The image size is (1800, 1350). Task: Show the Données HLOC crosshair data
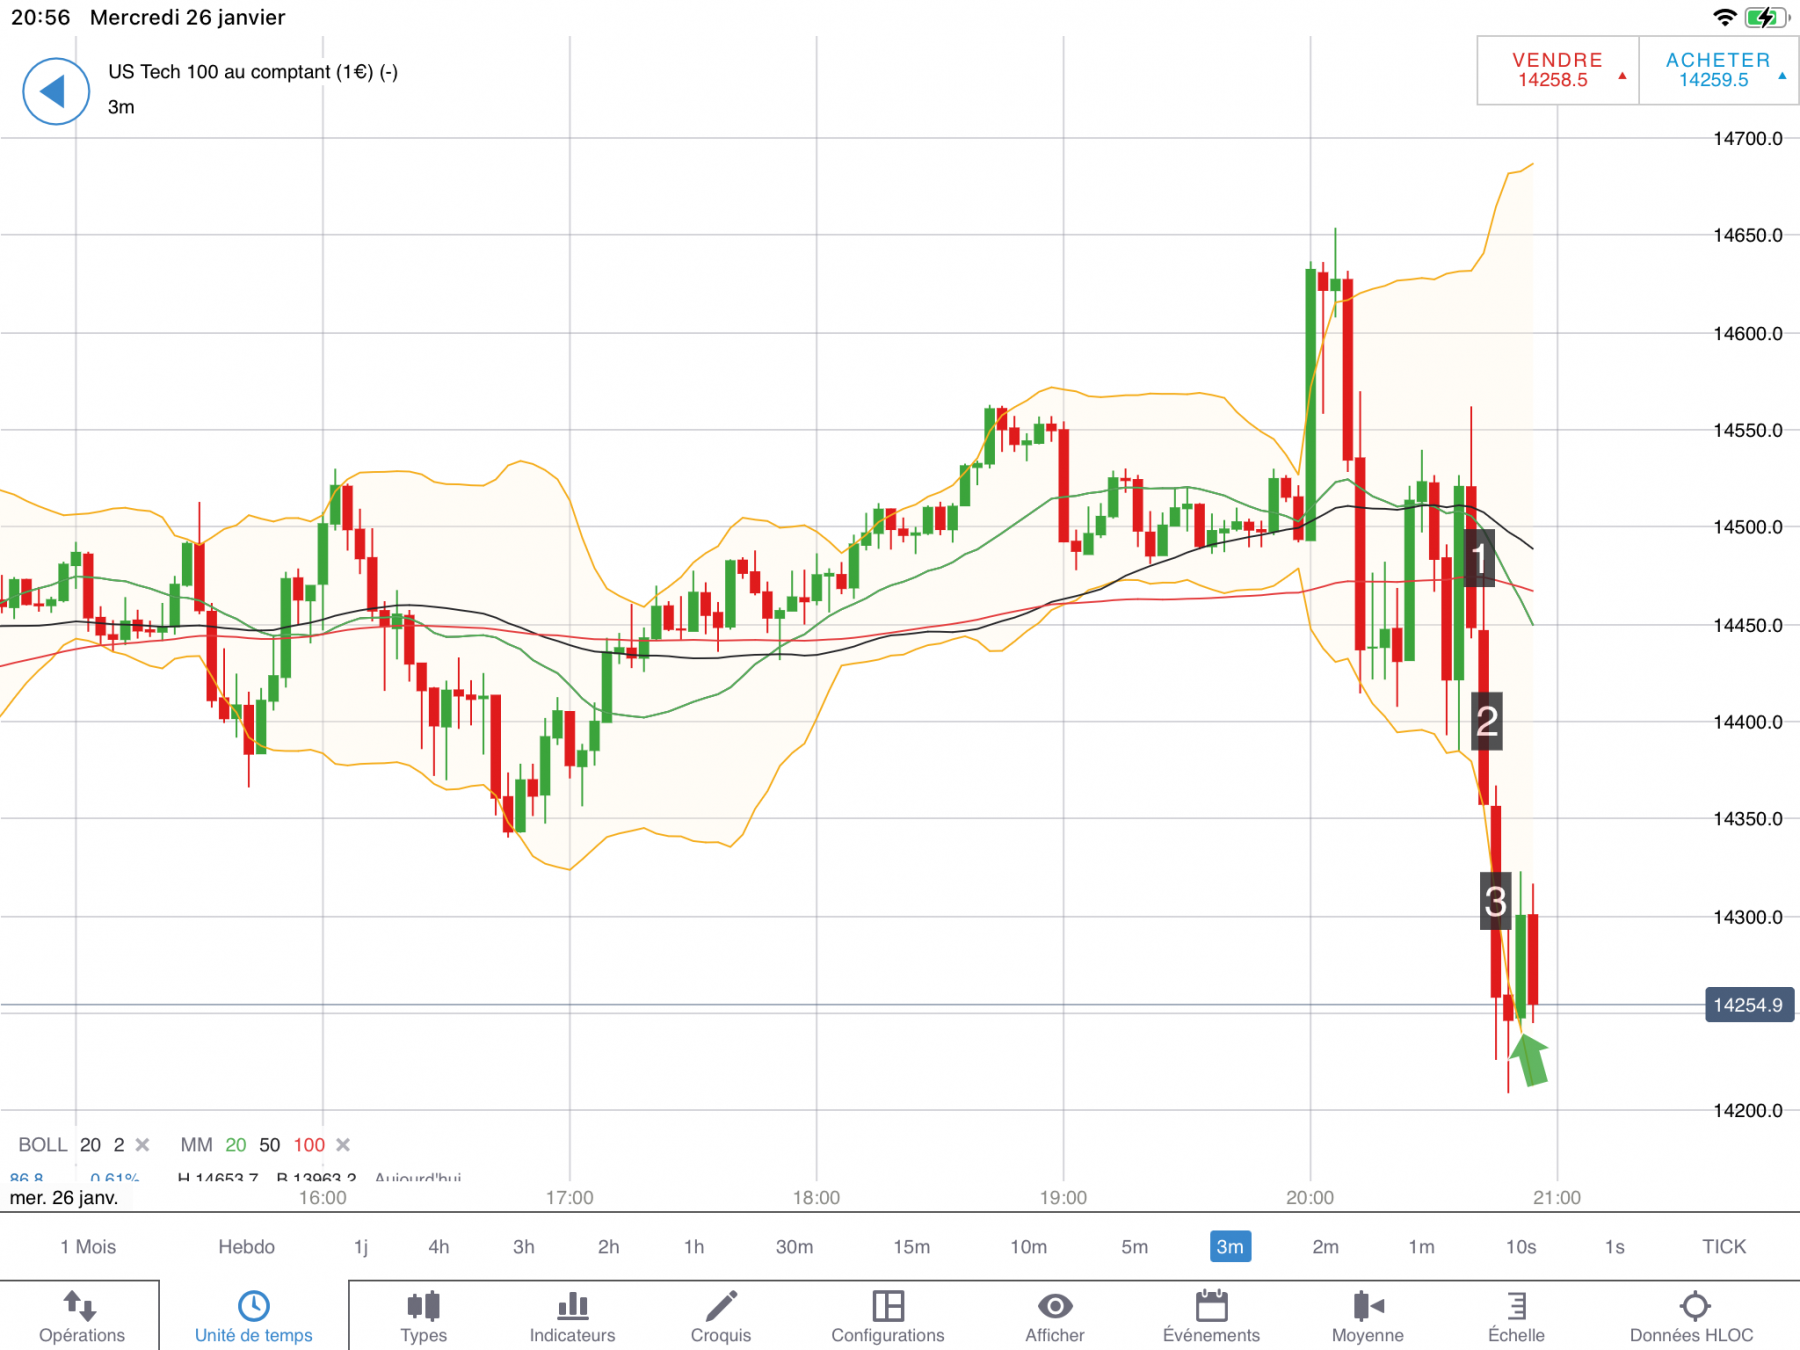tap(1692, 1316)
